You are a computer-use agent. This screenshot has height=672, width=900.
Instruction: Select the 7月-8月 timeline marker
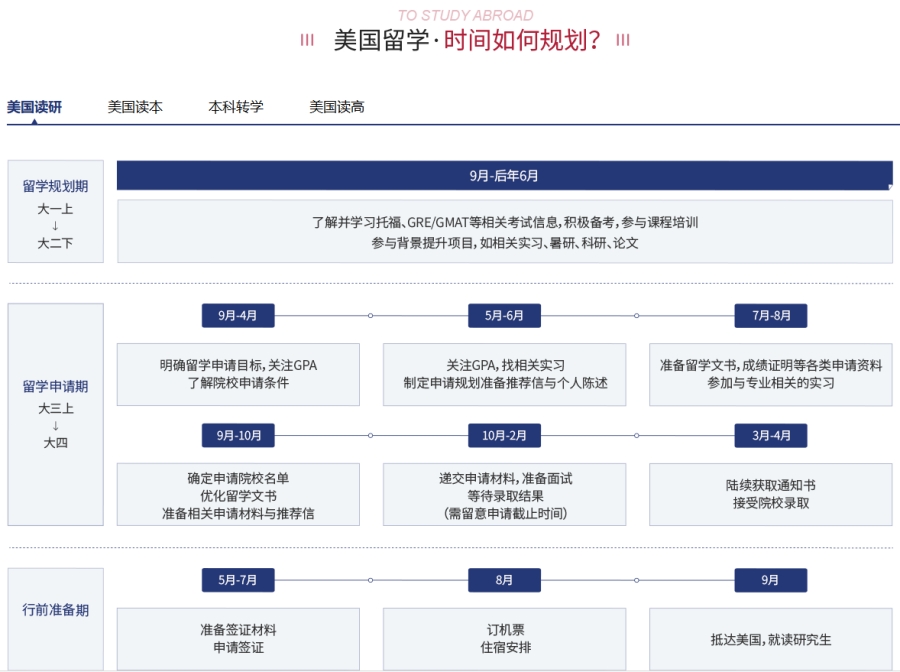click(770, 316)
